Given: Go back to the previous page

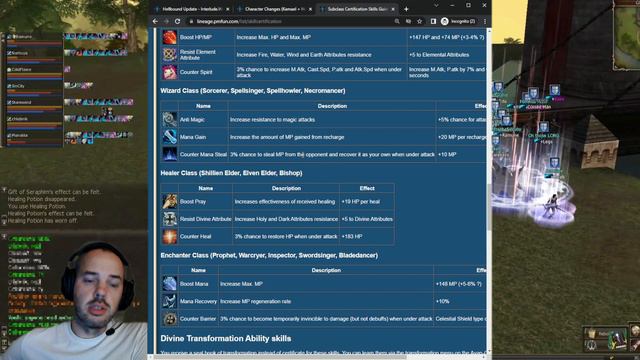Looking at the screenshot, I should (x=156, y=21).
